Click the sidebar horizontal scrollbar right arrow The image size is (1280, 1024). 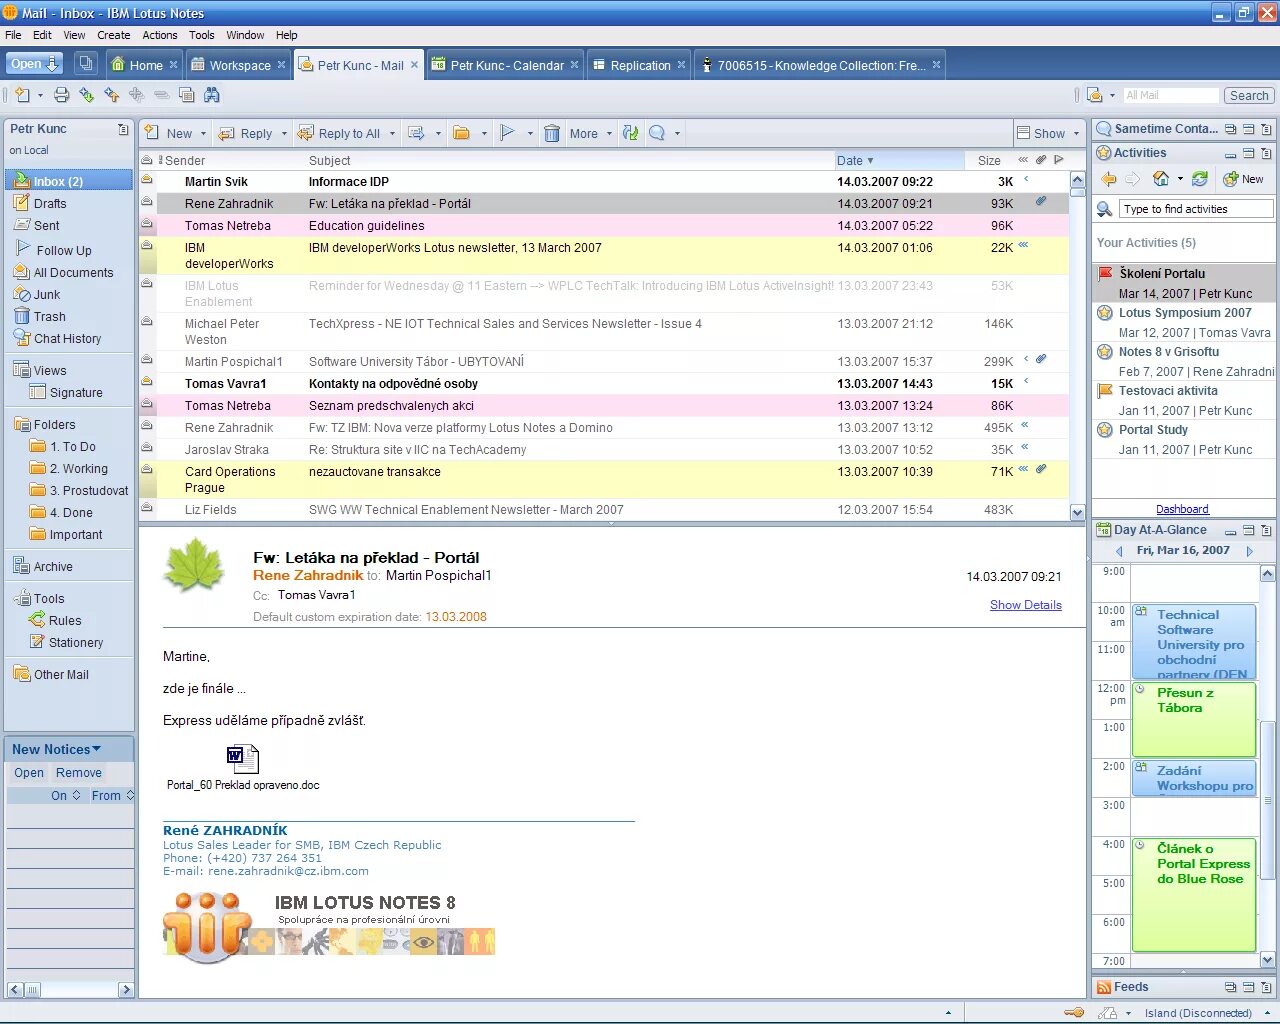[x=125, y=989]
